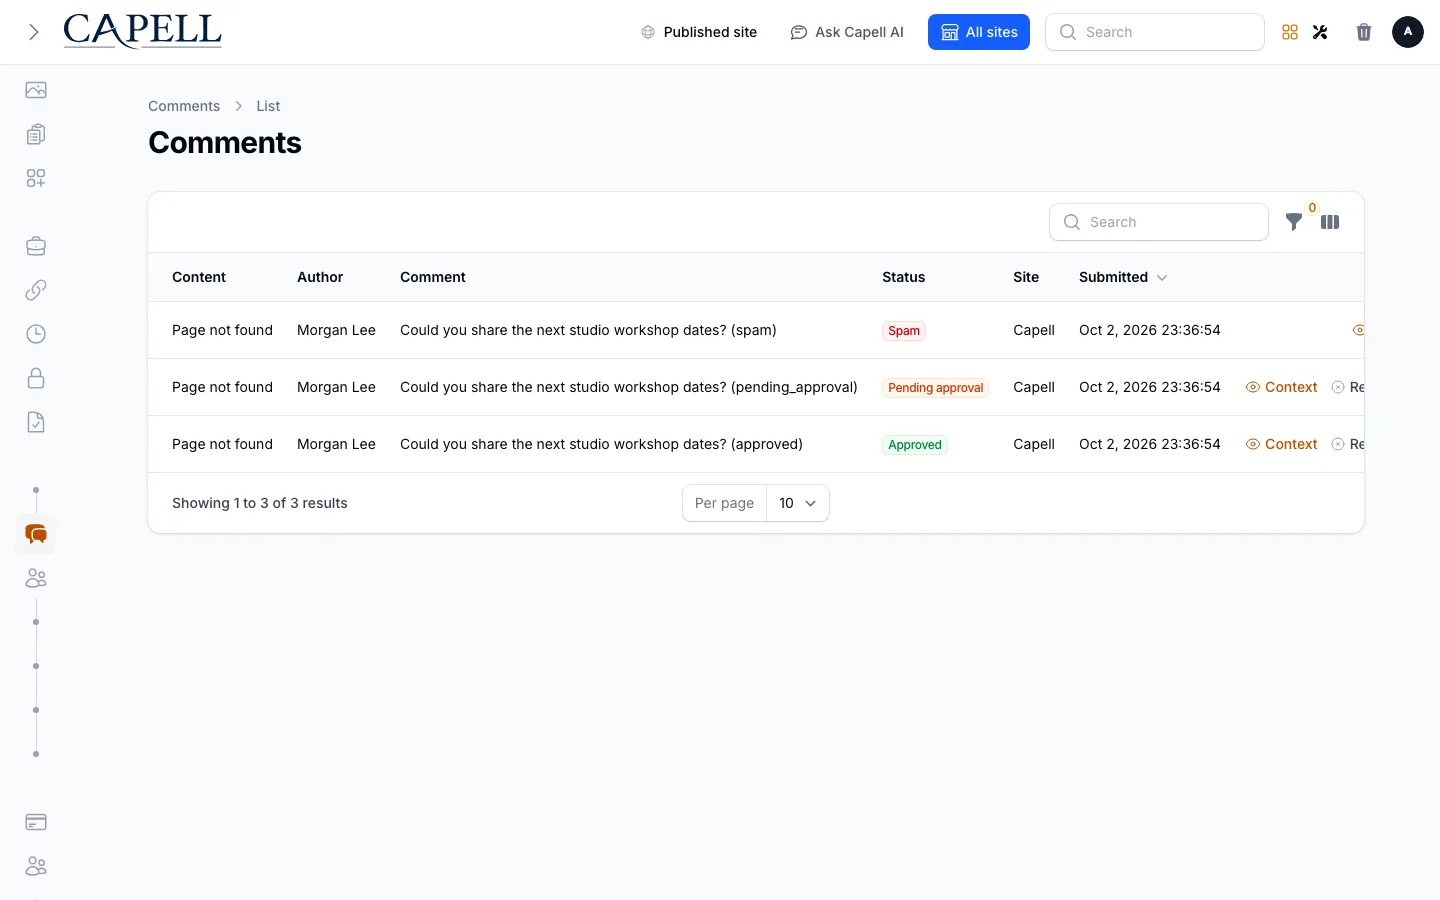Open the user avatar menu
The height and width of the screenshot is (900, 1440).
point(1408,32)
